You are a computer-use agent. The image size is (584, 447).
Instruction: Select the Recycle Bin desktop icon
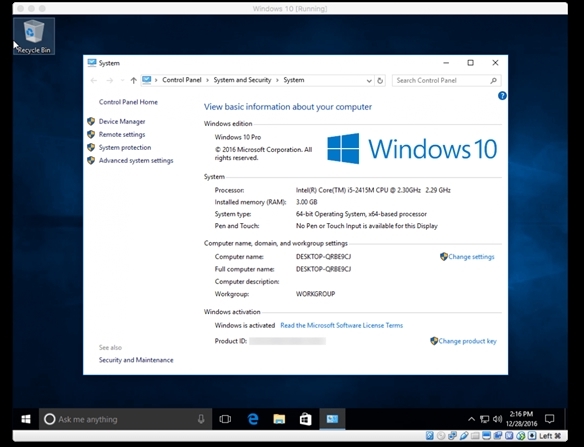[34, 36]
